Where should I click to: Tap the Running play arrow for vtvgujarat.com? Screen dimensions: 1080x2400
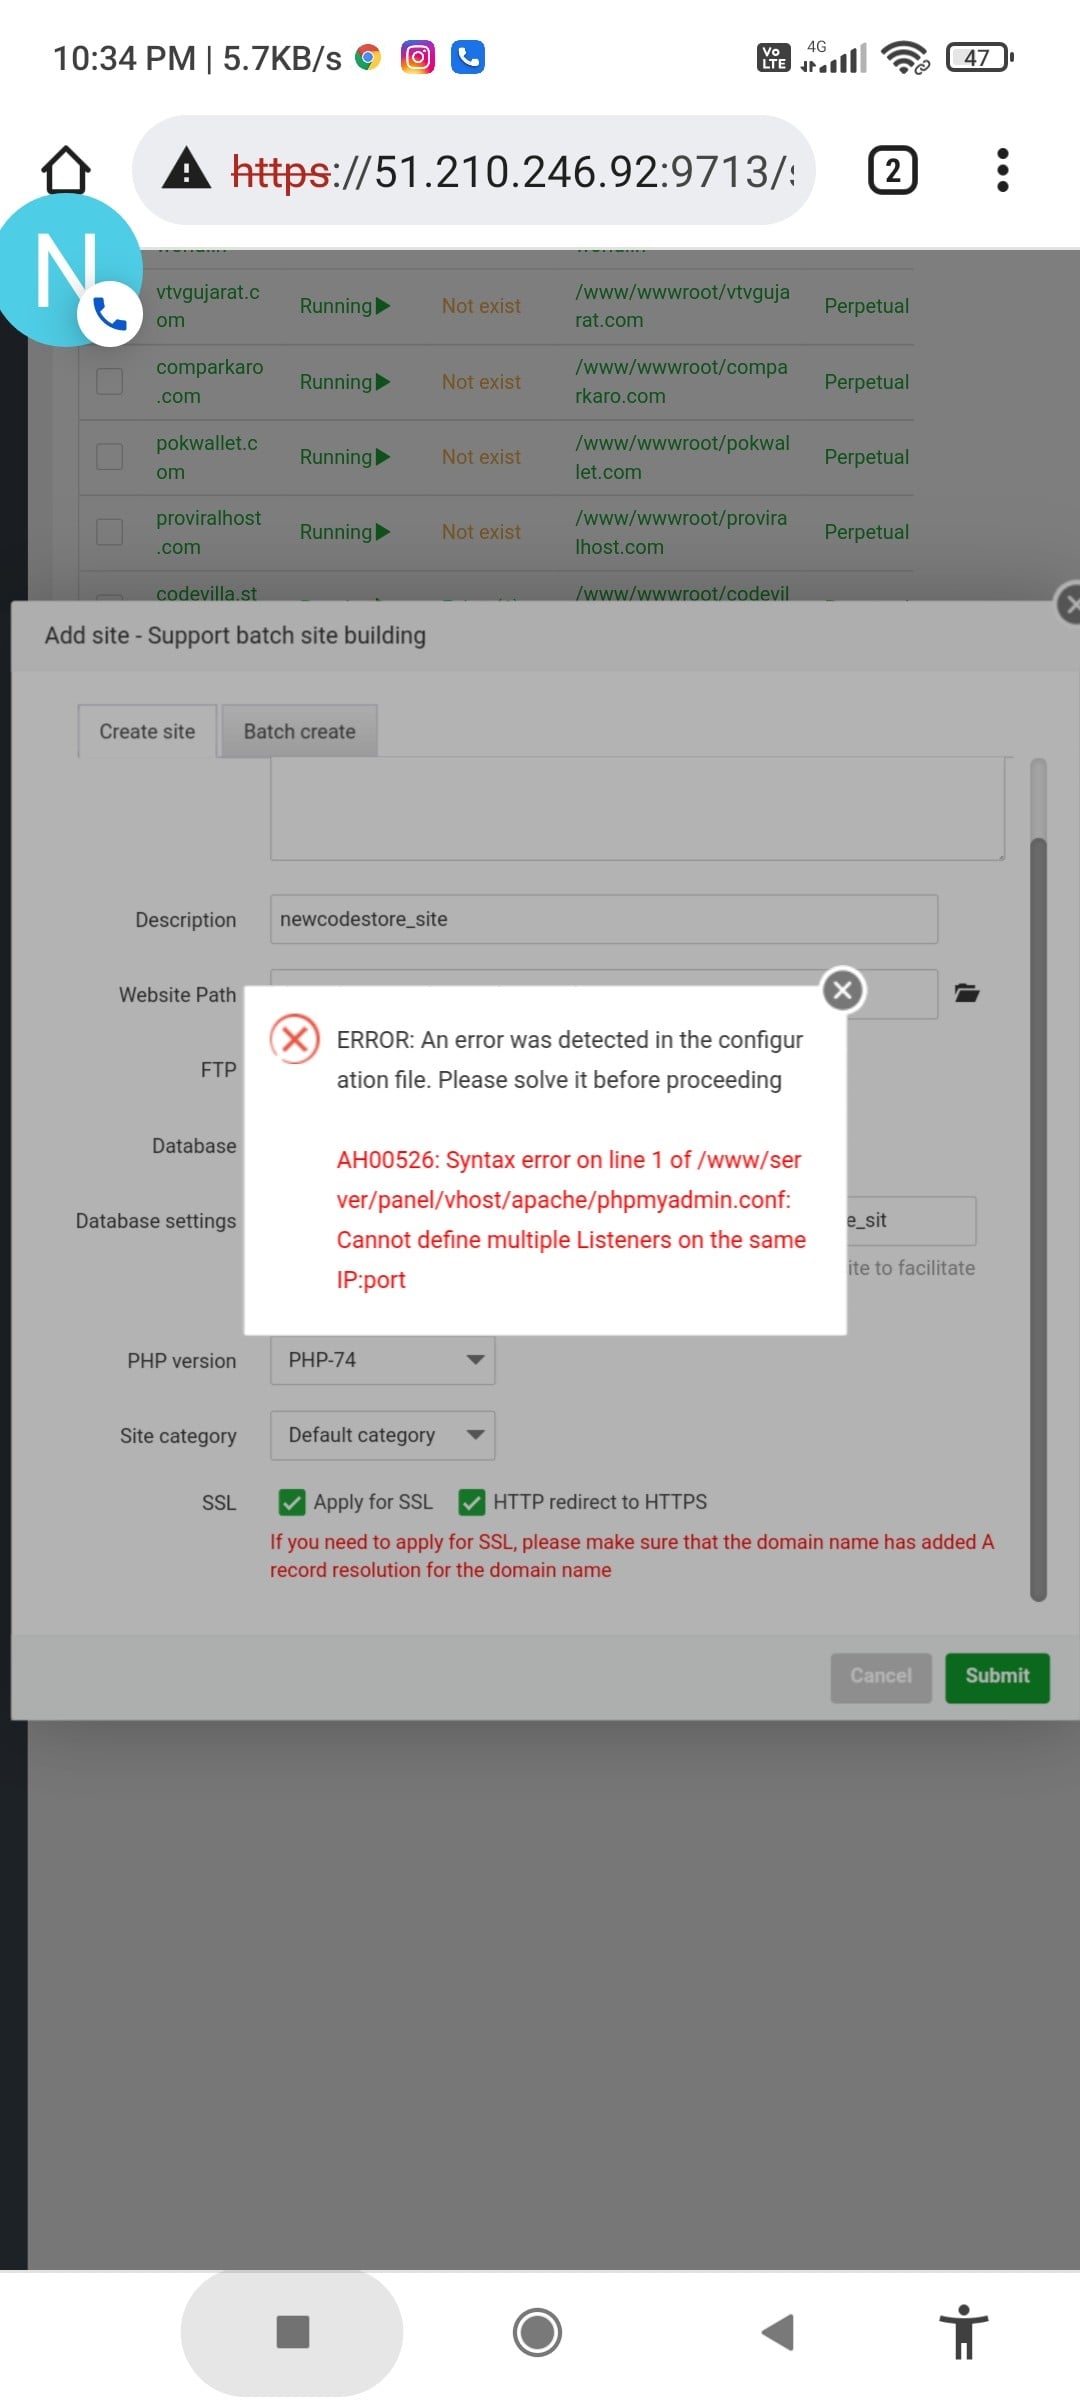383,306
